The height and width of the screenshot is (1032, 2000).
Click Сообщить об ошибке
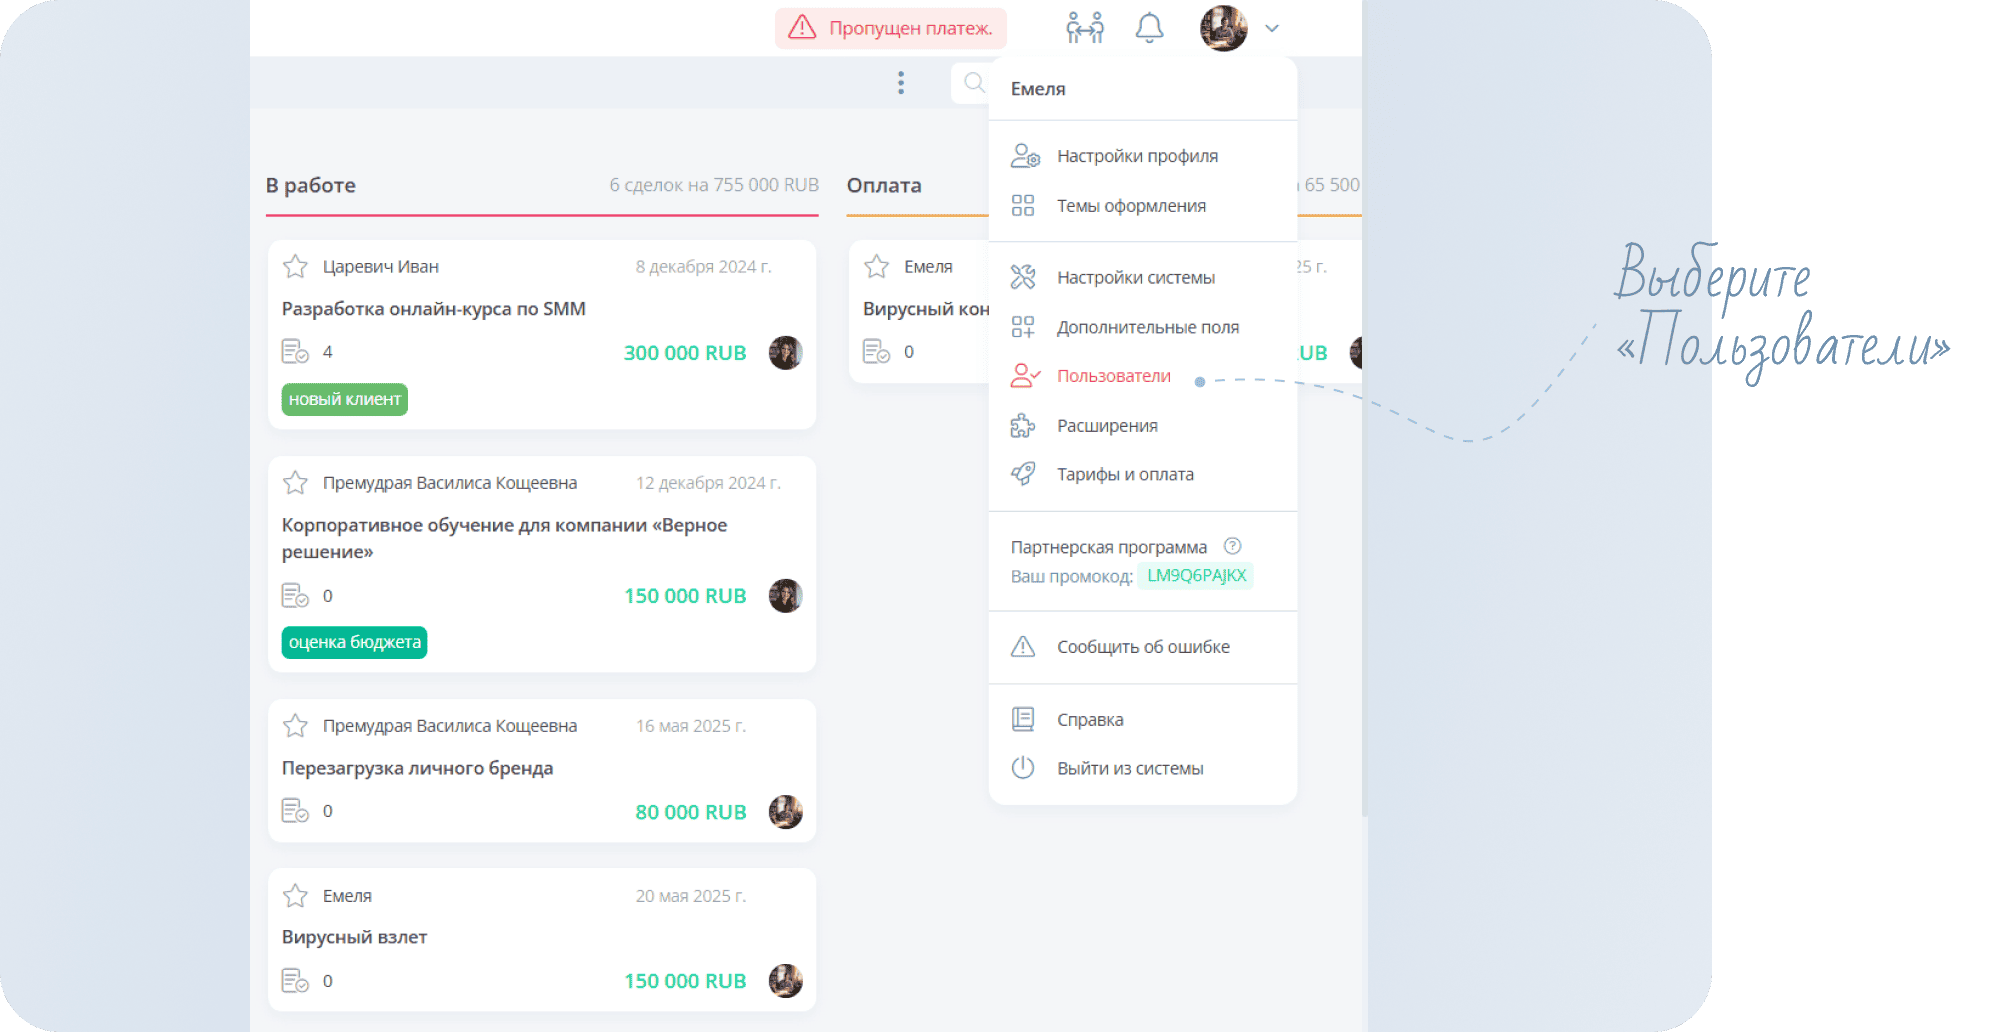click(1143, 647)
